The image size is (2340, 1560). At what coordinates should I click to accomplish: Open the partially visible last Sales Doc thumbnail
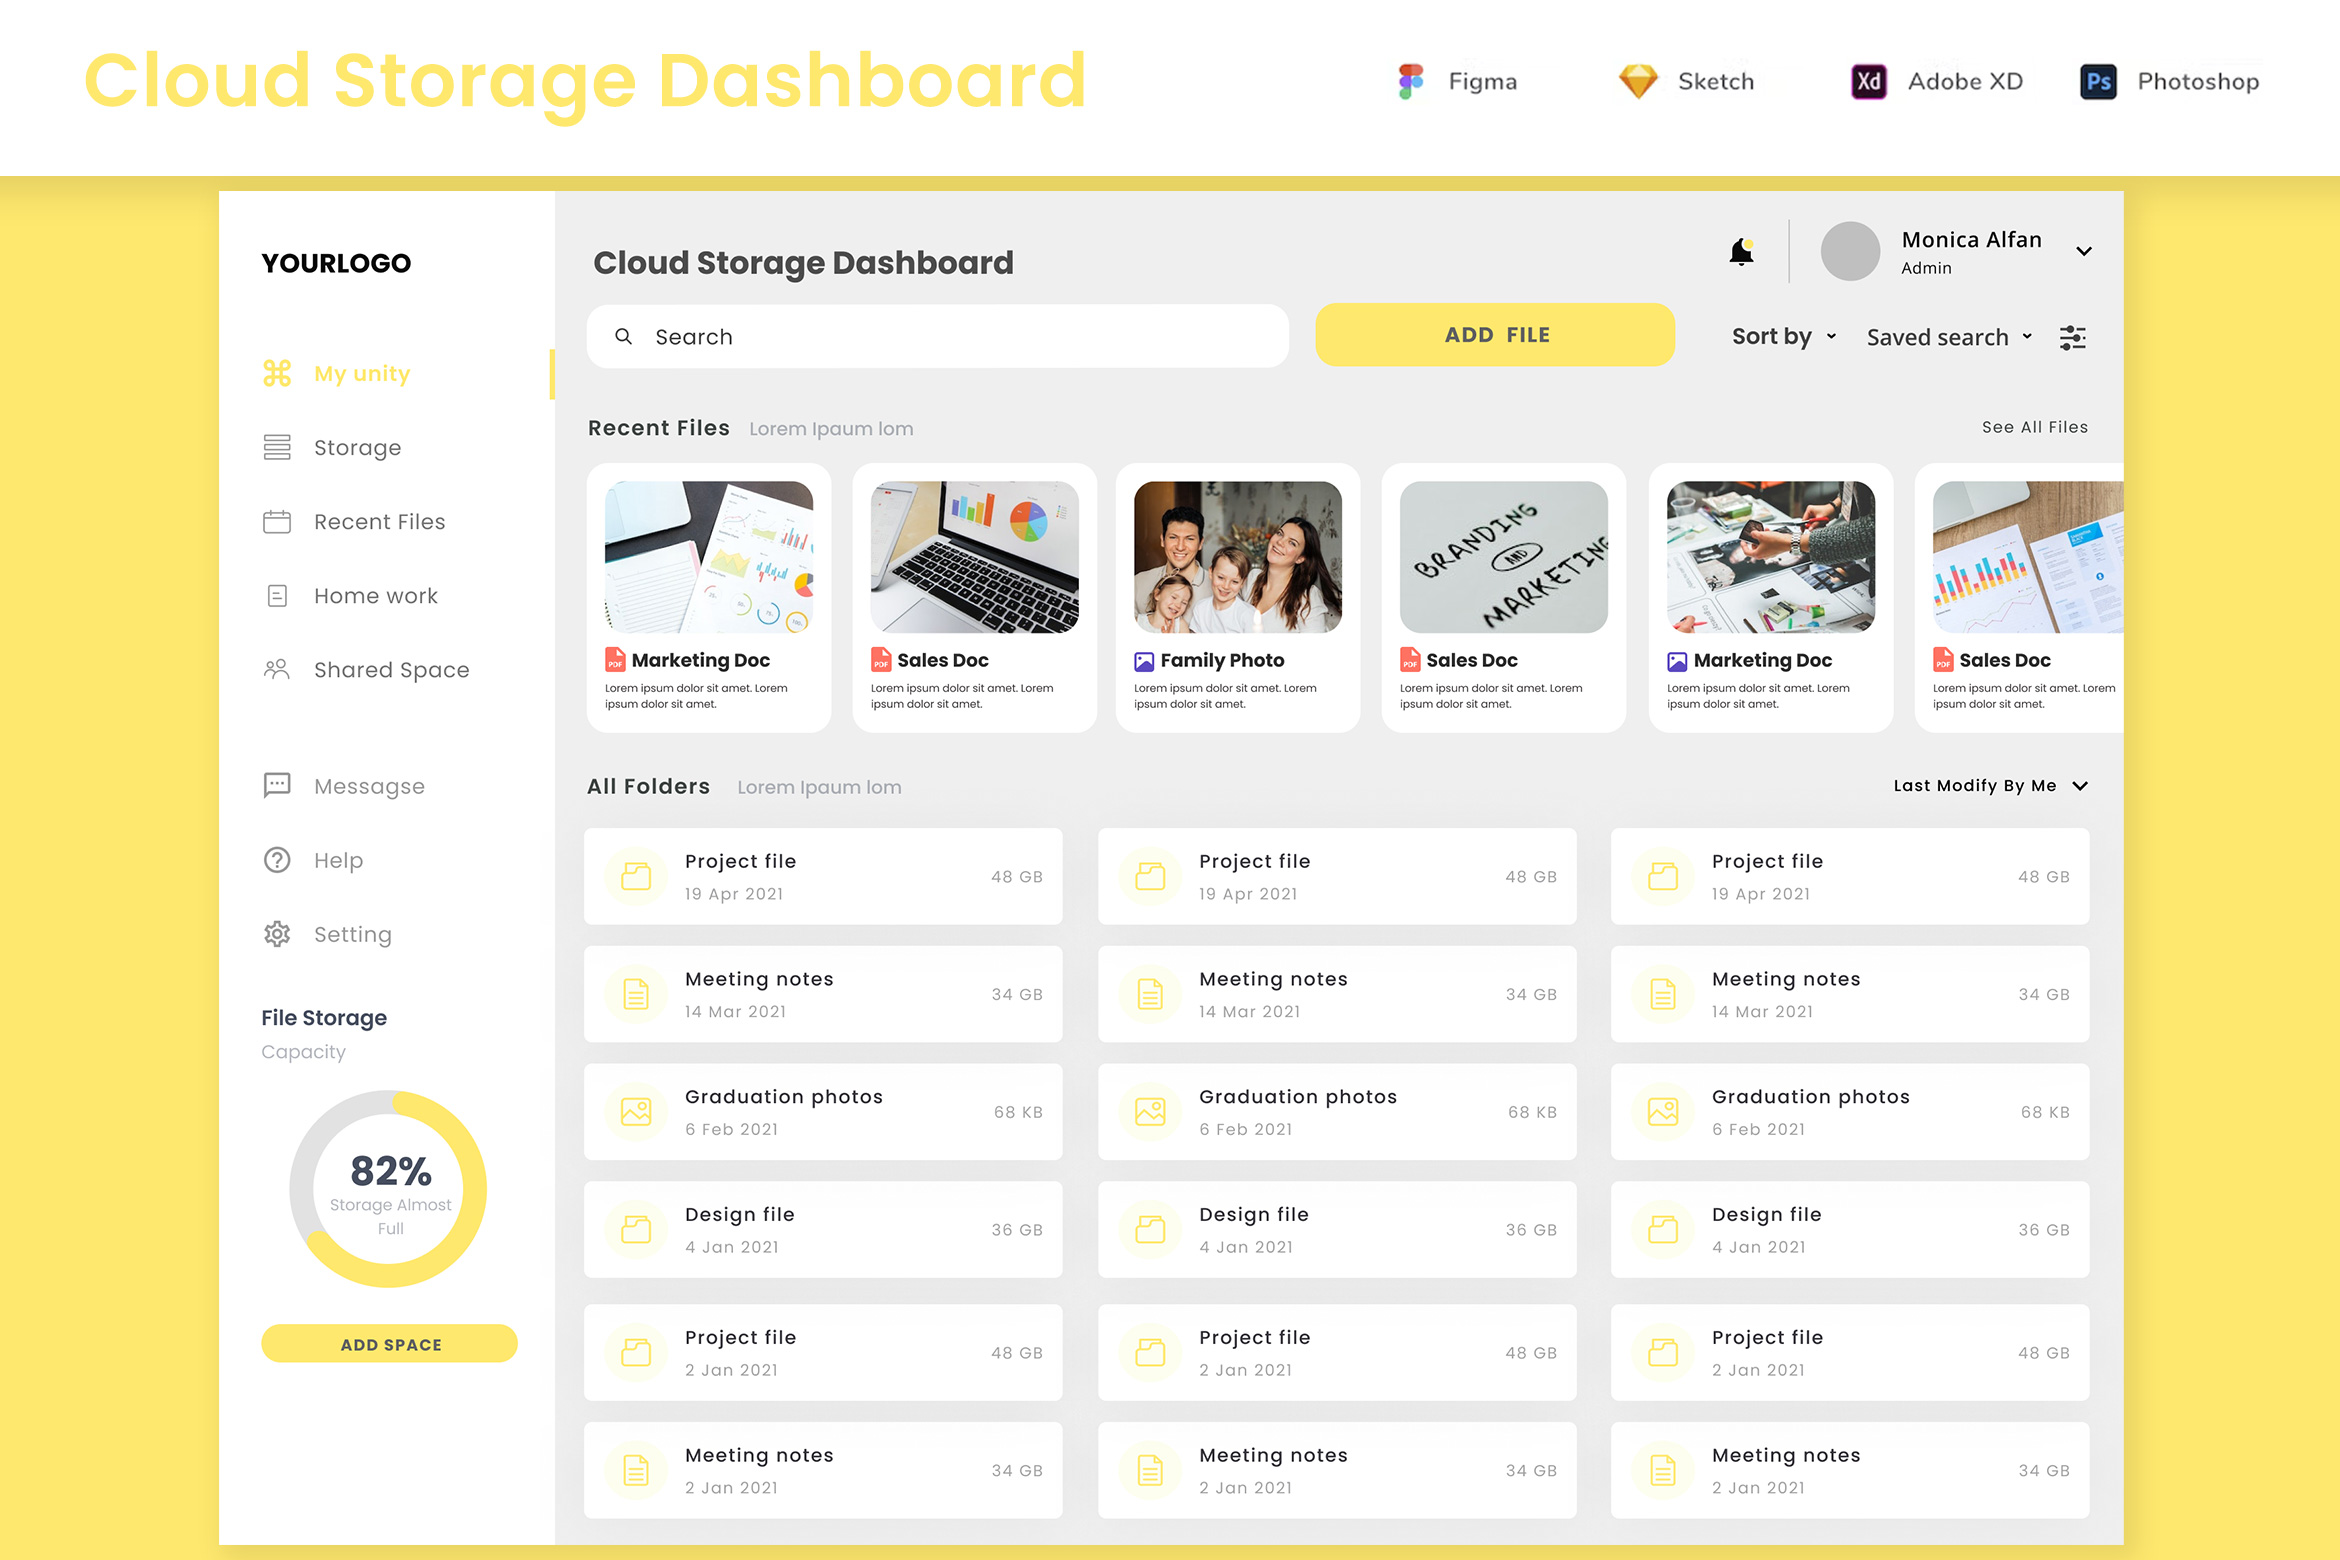(x=2028, y=557)
